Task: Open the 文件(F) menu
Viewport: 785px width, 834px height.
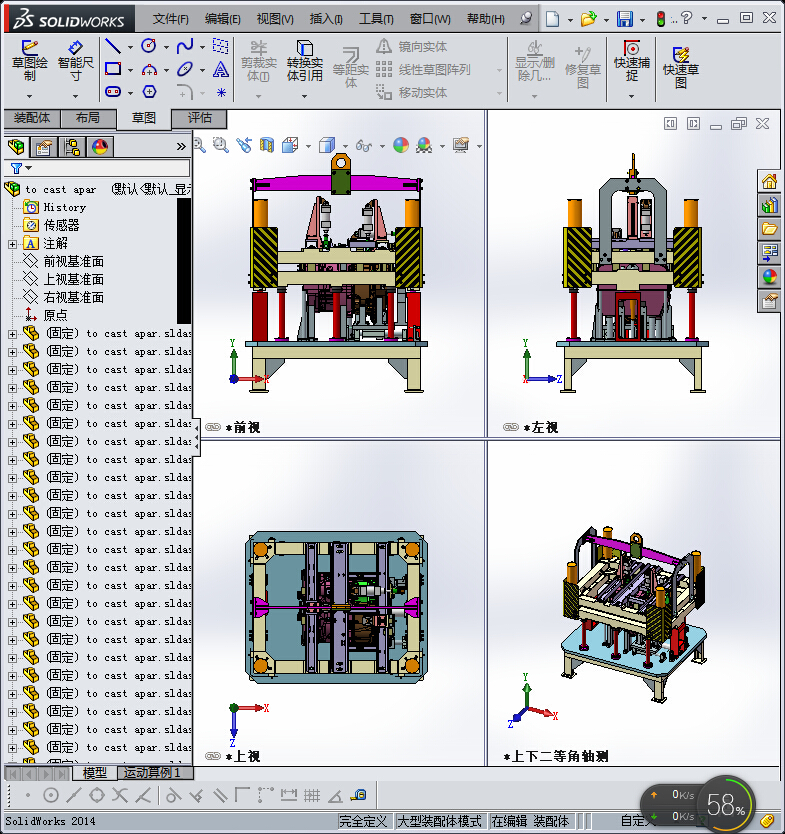Action: click(171, 19)
